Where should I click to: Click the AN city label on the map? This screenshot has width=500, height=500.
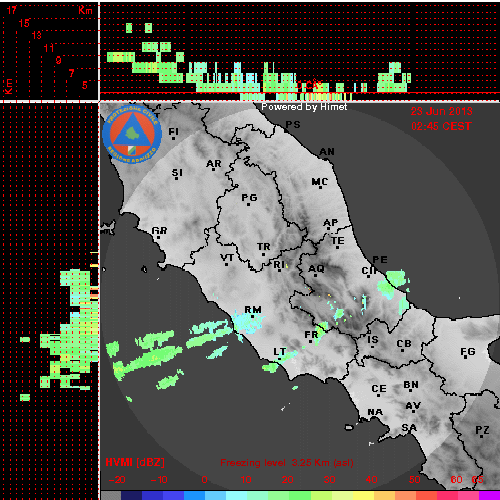(x=327, y=152)
